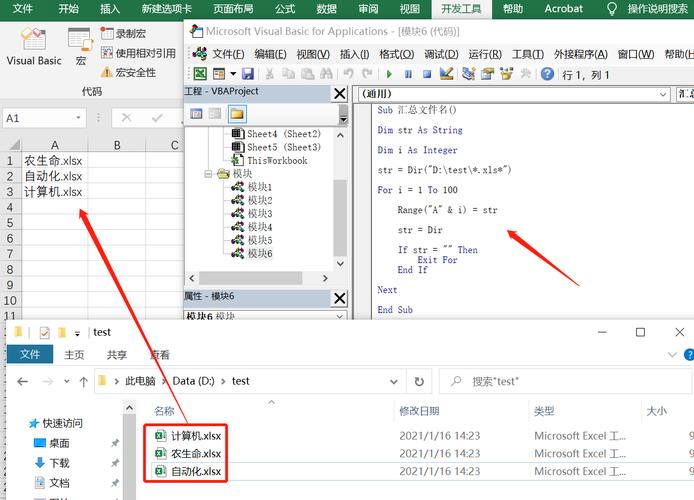Run the macro with the green play button
Image resolution: width=694 pixels, height=500 pixels.
(389, 74)
